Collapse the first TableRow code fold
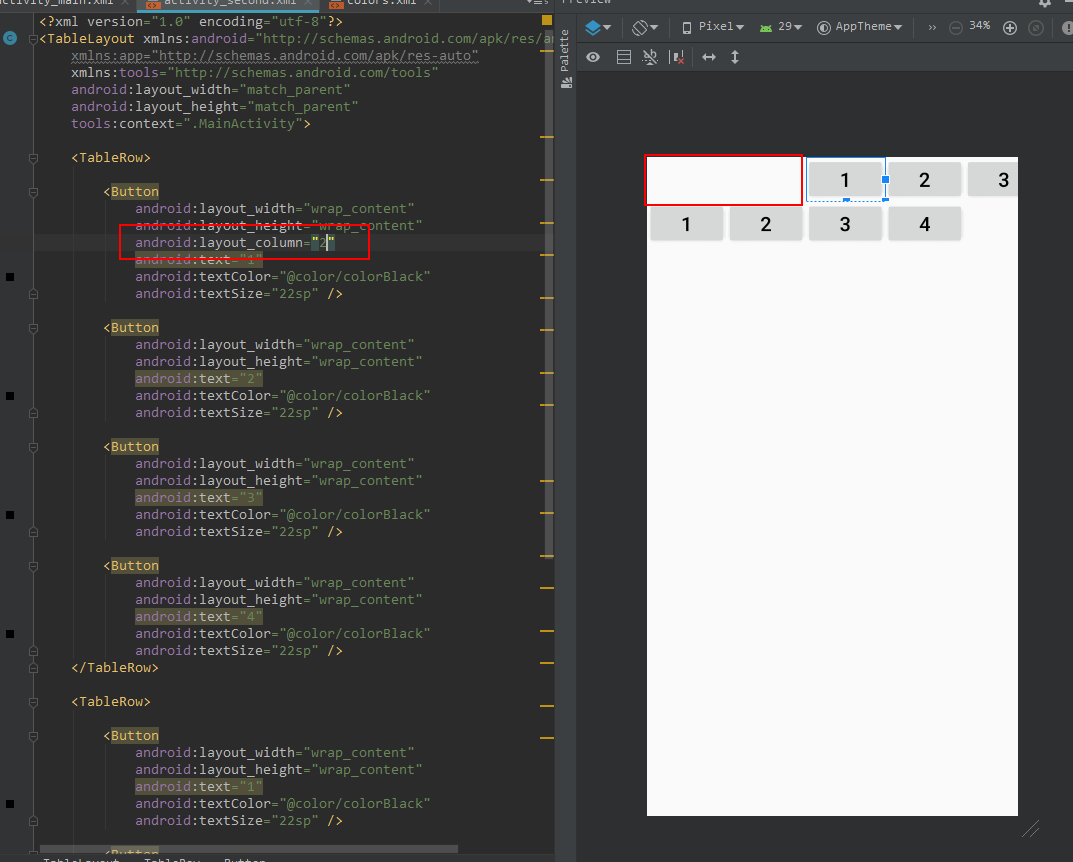This screenshot has width=1073, height=862. coord(33,158)
